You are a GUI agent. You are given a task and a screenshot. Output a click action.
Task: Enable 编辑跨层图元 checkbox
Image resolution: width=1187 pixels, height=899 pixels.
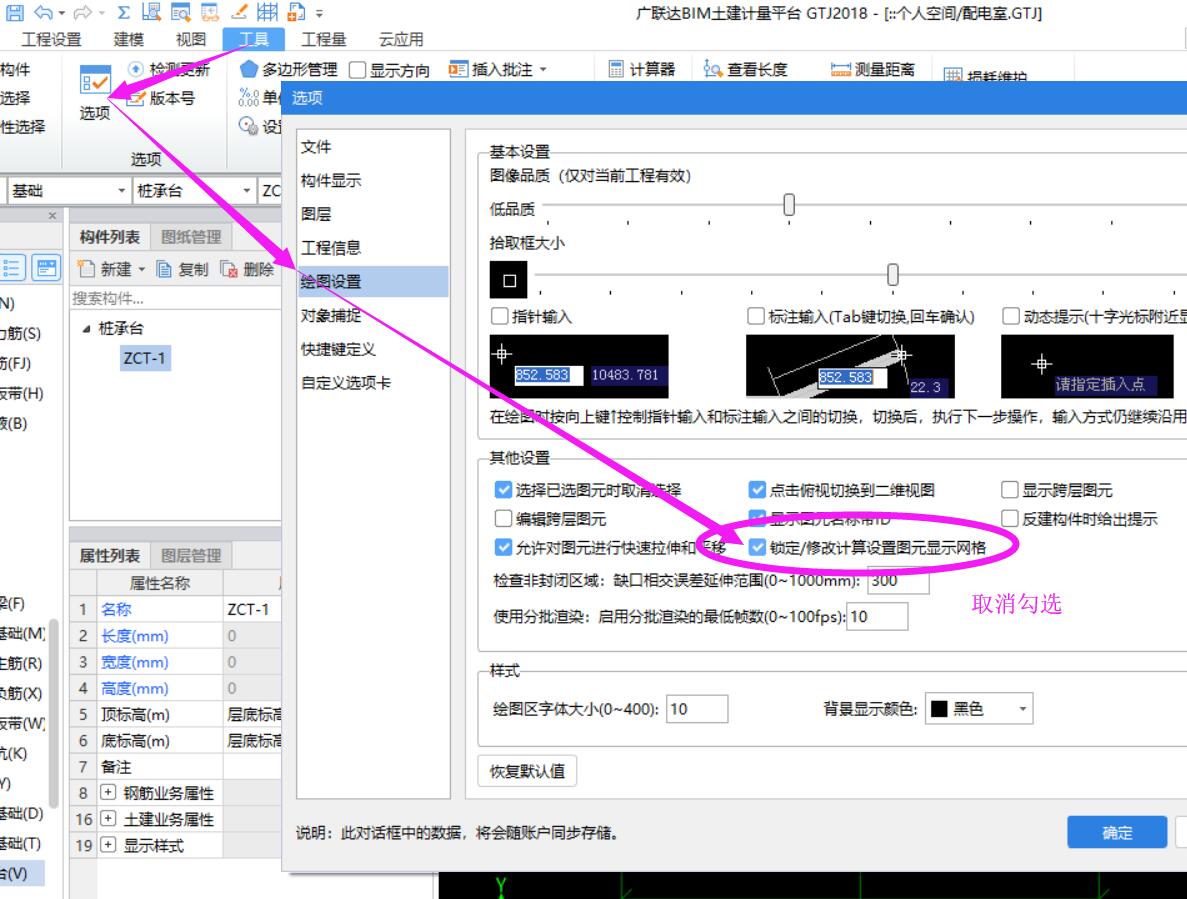coord(503,518)
